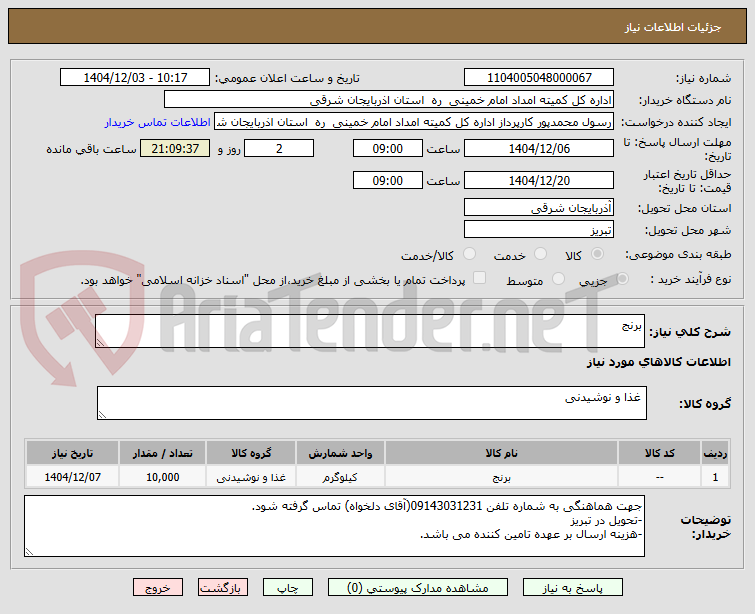The image size is (755, 614).
Task: Click the جزئیات اطلاعات نیاز header title
Action: [673, 27]
